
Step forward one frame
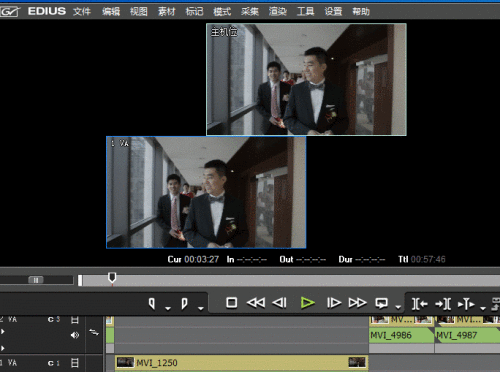pyautogui.click(x=334, y=303)
